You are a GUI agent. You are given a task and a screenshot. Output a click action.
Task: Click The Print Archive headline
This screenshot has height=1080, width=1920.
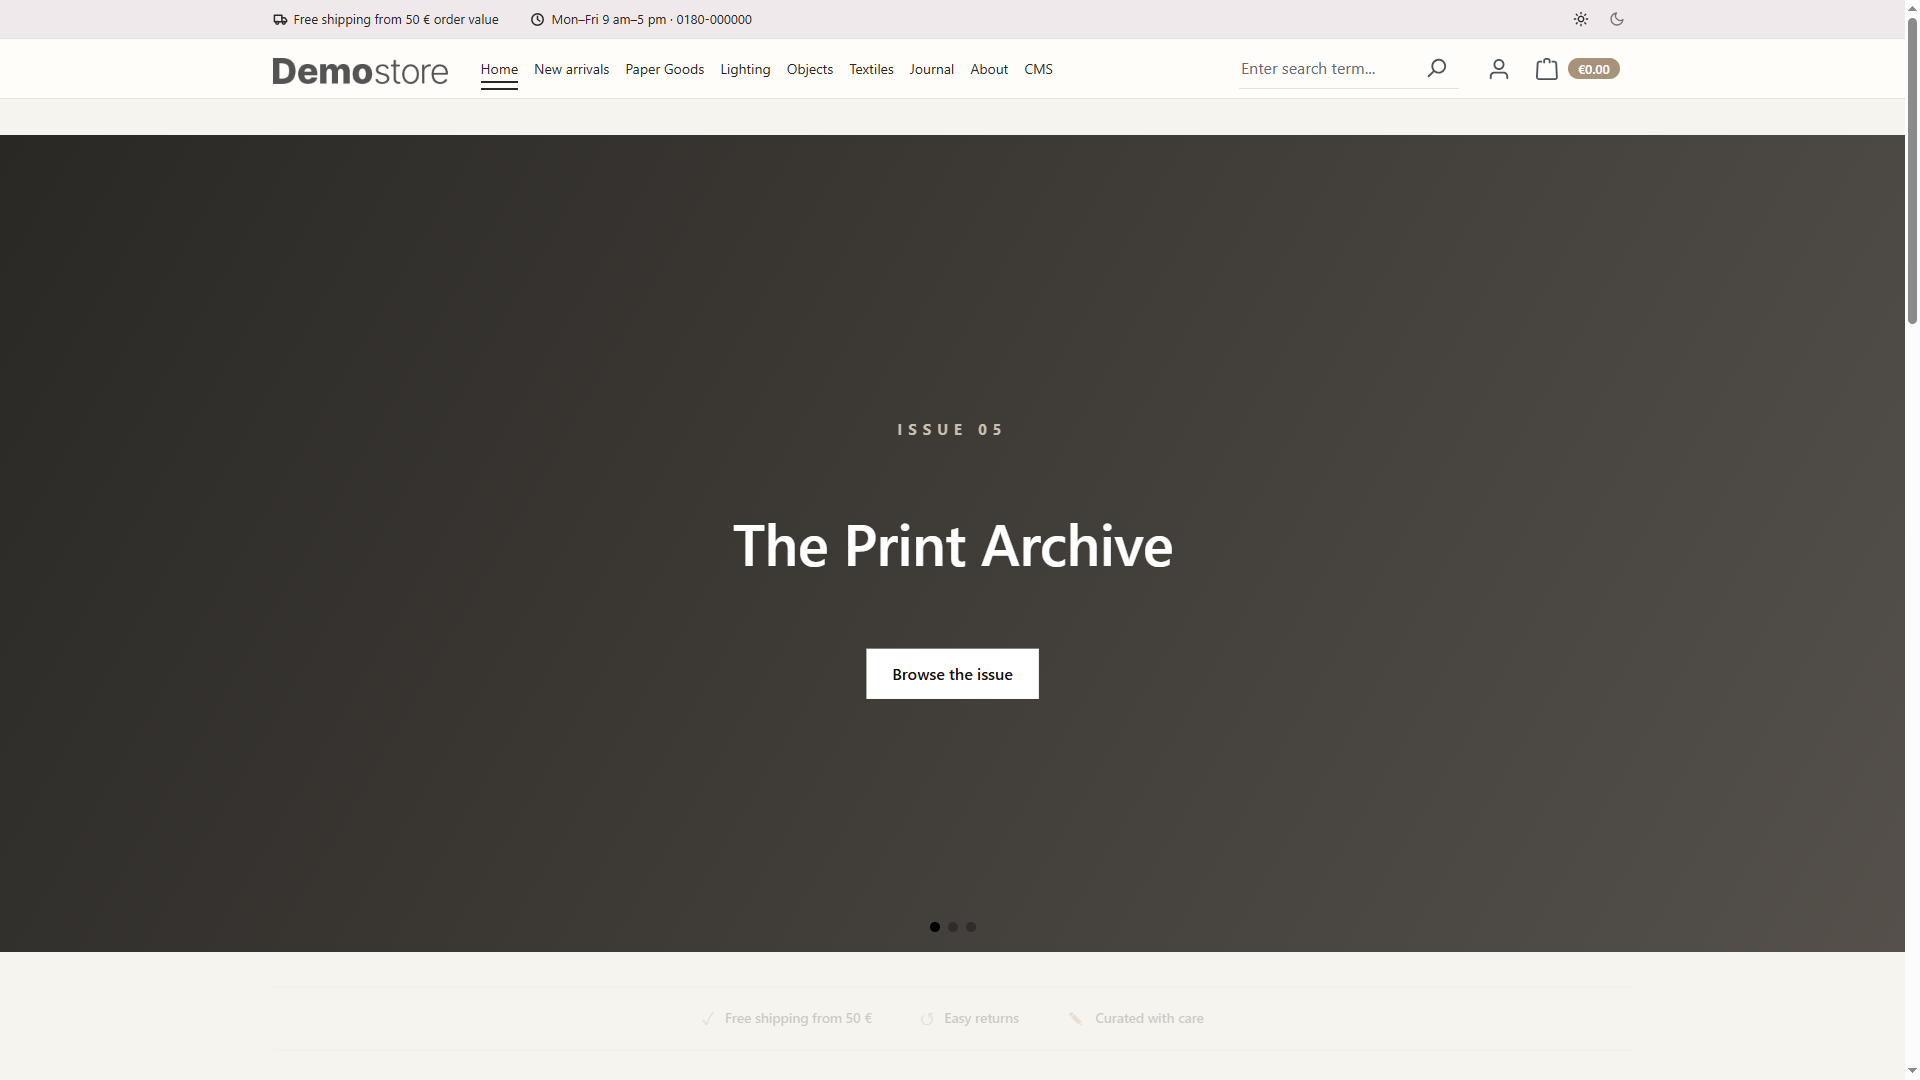(952, 546)
